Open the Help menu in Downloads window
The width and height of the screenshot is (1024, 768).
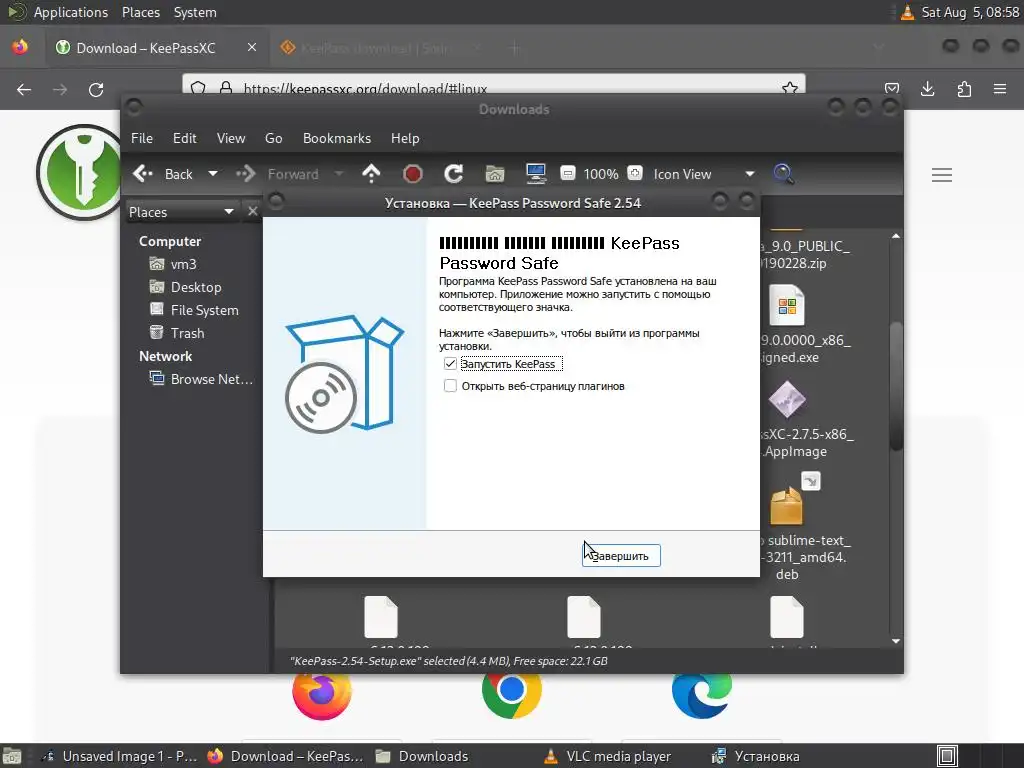[x=405, y=138]
